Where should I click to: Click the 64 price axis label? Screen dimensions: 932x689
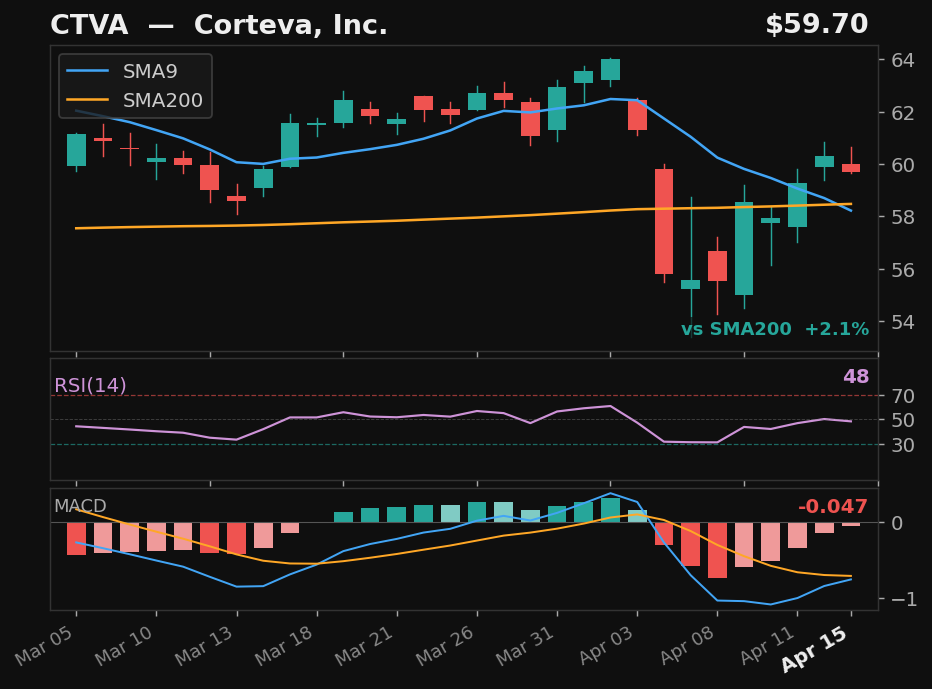pyautogui.click(x=902, y=60)
